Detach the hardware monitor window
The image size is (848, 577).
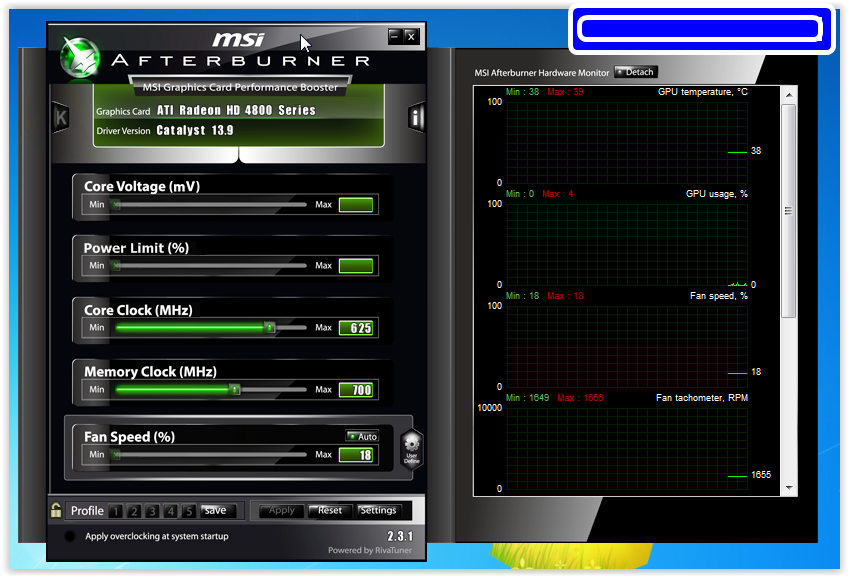click(x=635, y=72)
